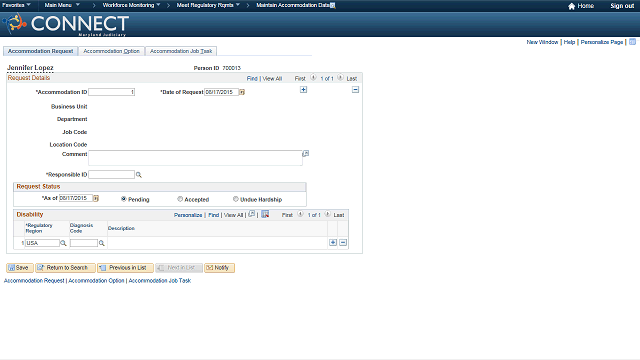Select the Pending status radio
640x360 pixels.
[x=124, y=199]
